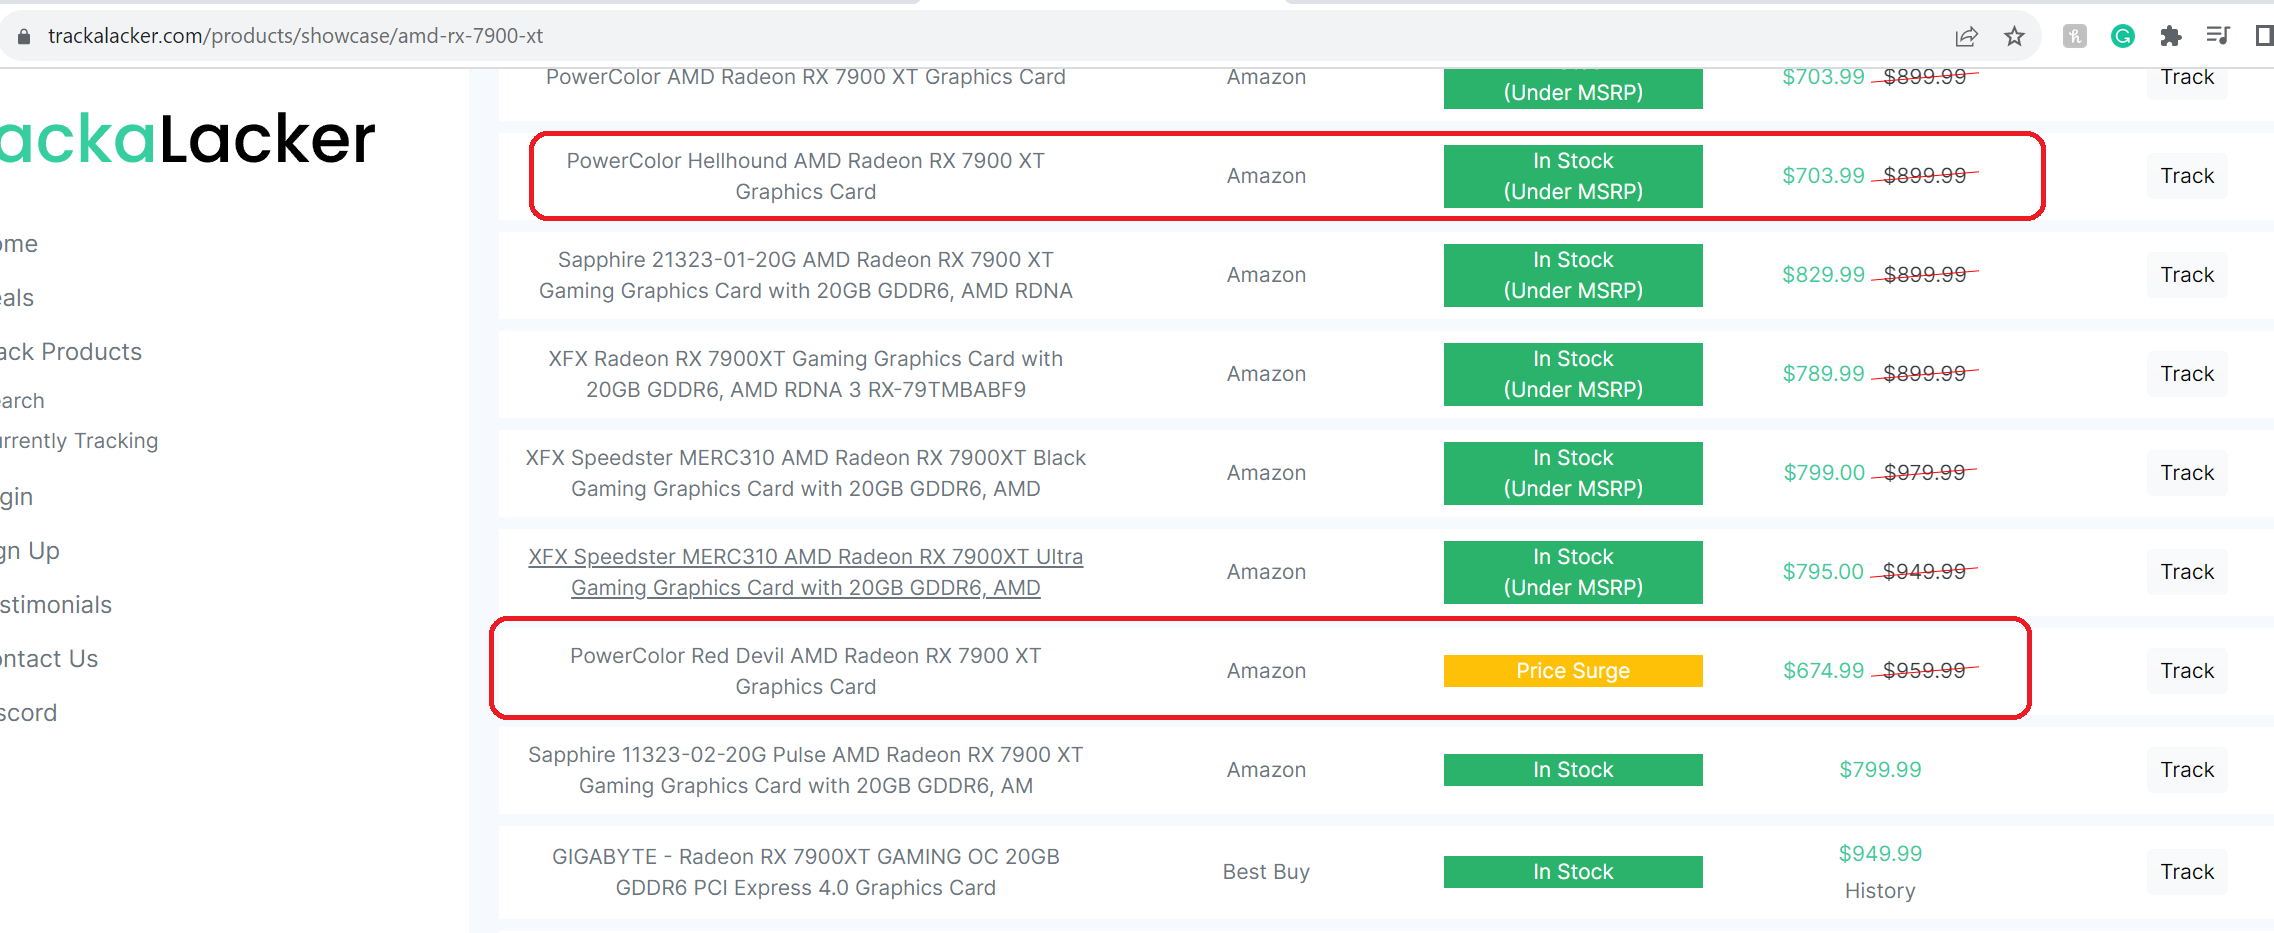Open the Grammarly extension icon
2274x933 pixels.
pos(2123,37)
